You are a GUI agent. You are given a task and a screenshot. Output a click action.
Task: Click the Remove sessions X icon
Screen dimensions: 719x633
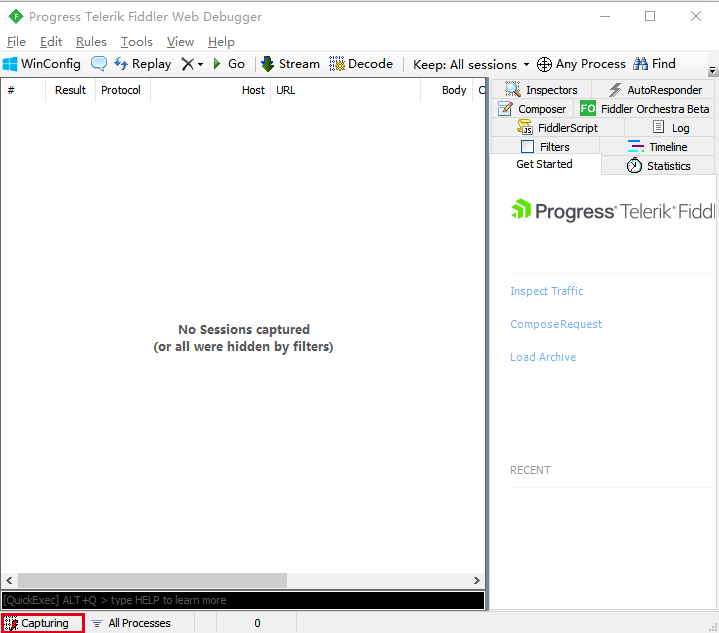click(x=188, y=64)
